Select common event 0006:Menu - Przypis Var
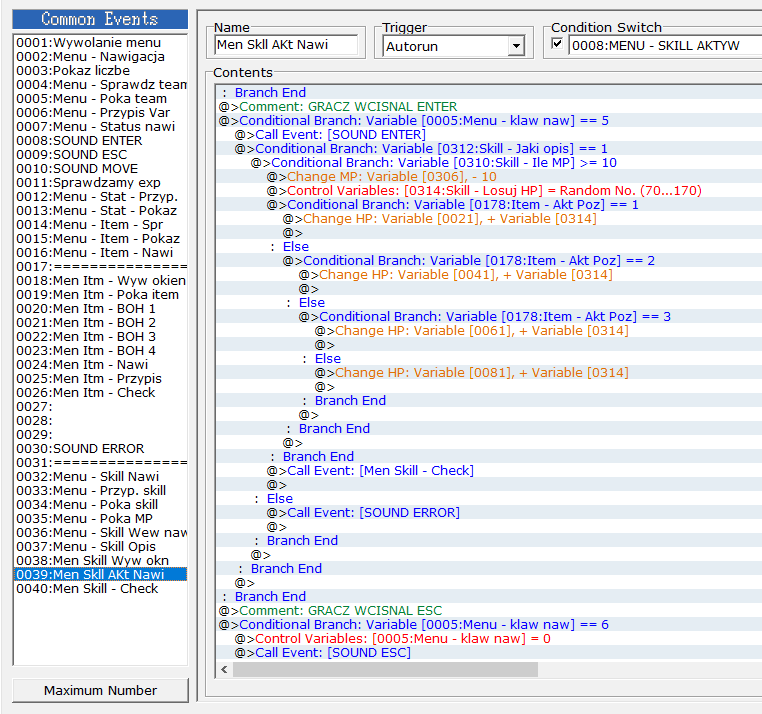762x714 pixels. [100, 113]
